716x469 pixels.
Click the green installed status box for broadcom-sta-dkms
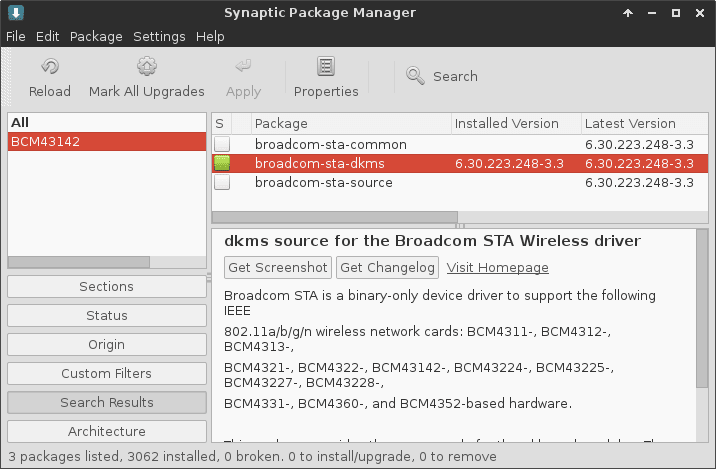pos(222,163)
